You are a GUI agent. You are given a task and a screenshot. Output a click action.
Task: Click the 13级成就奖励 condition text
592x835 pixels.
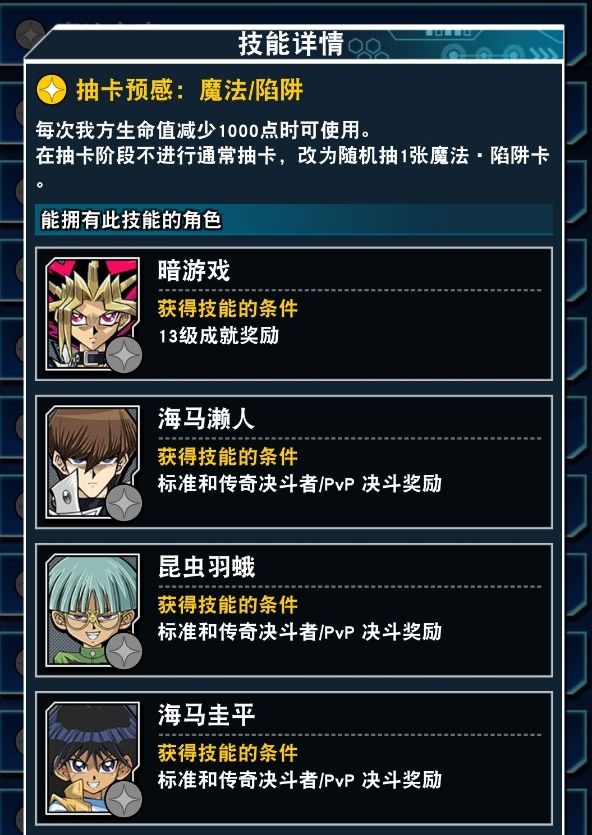218,336
